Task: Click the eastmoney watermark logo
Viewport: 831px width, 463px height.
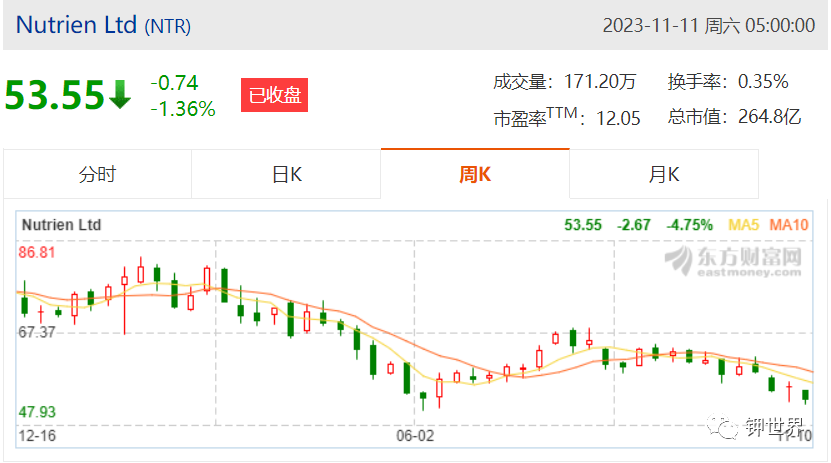Action: tap(733, 261)
